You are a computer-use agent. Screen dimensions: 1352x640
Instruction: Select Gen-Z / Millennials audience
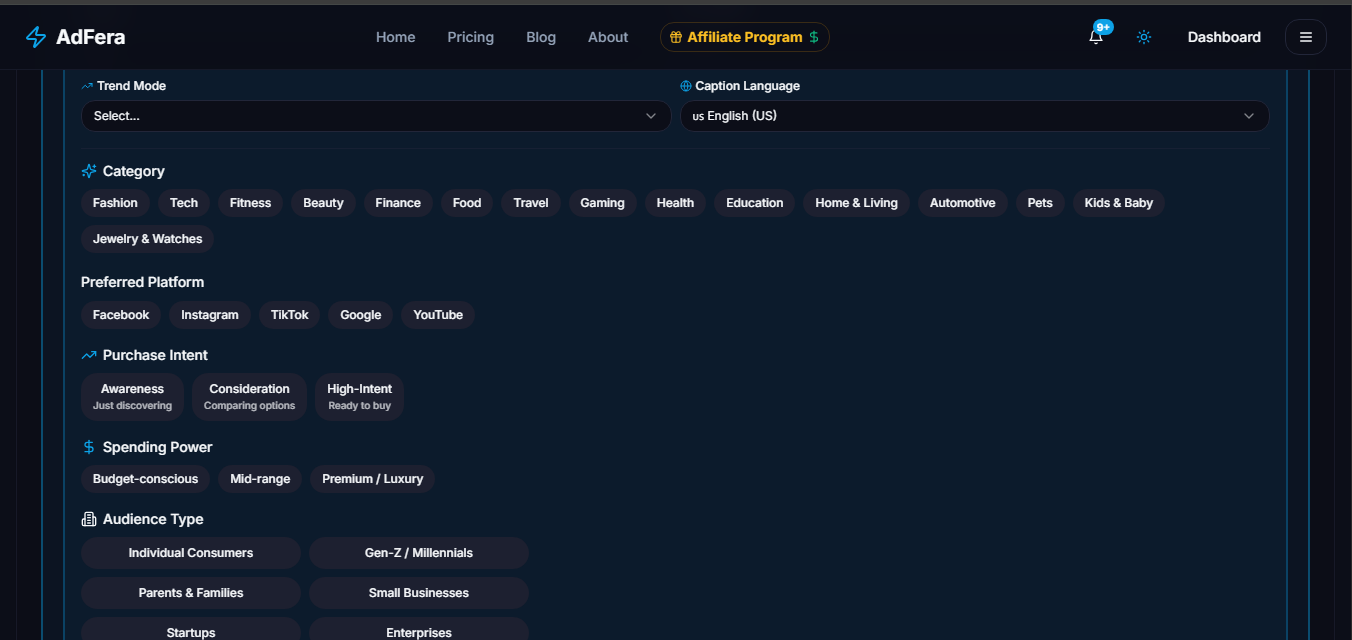(x=419, y=553)
